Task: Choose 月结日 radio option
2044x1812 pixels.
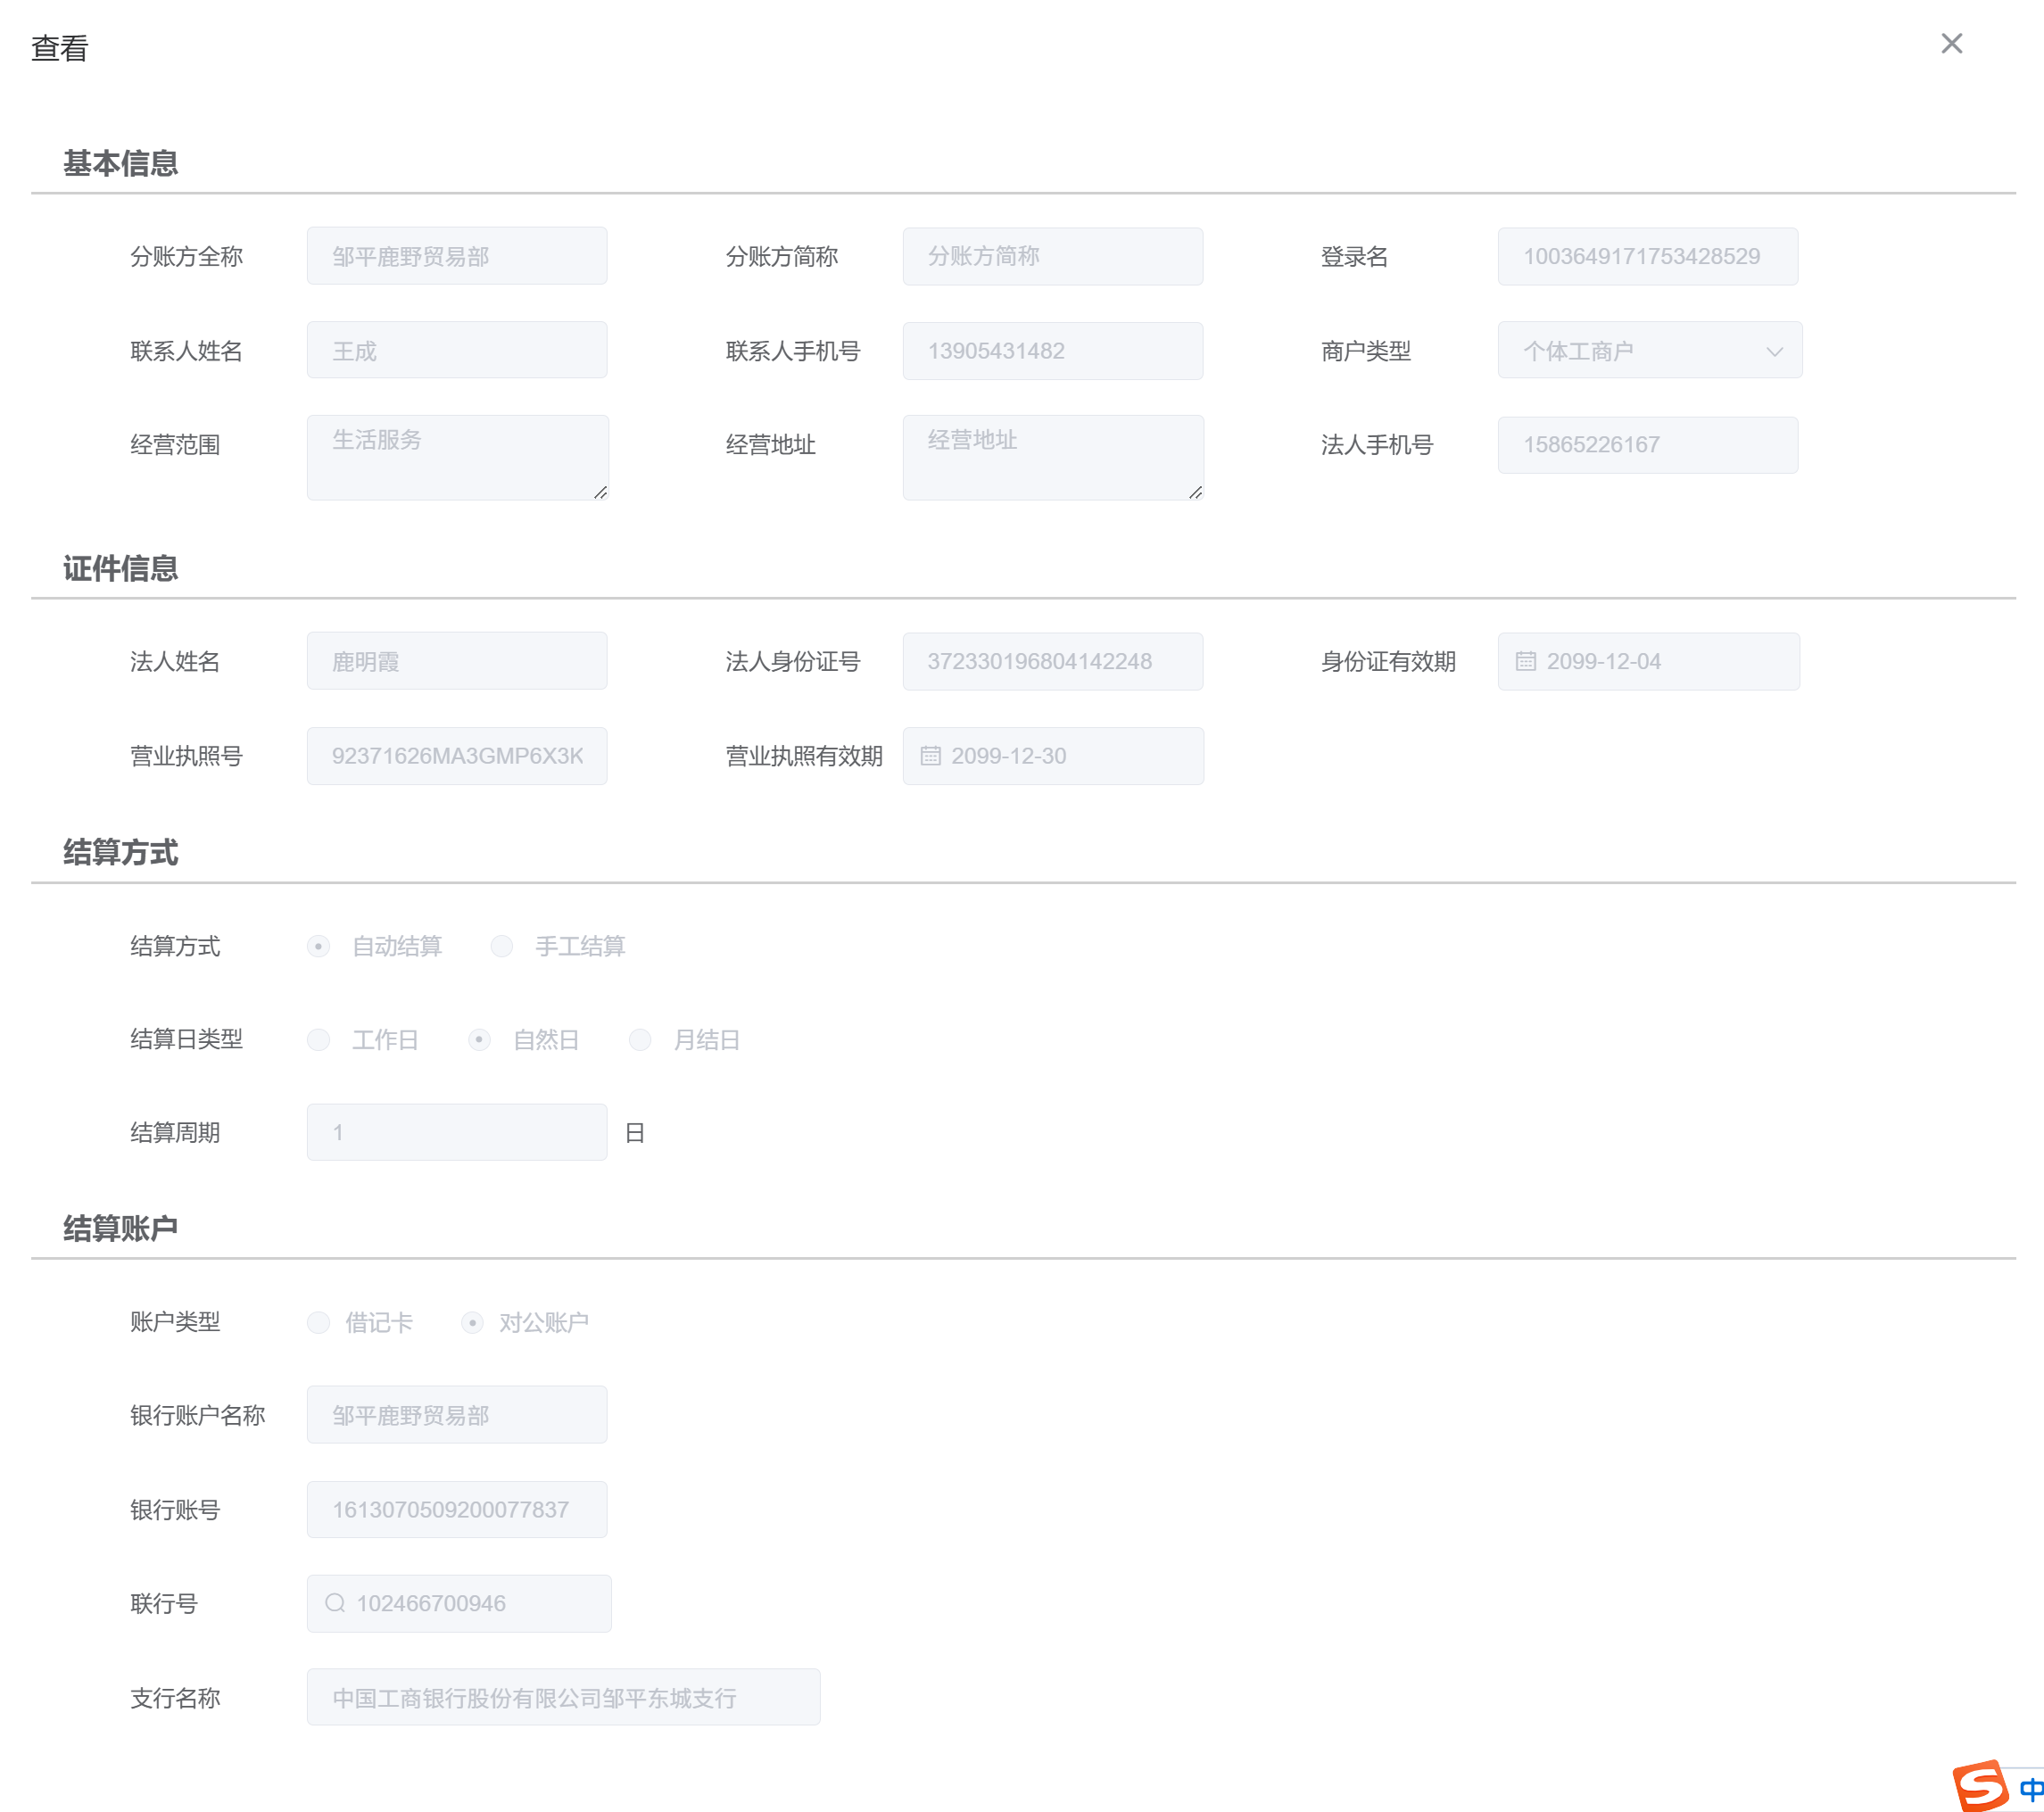Action: (x=640, y=1040)
